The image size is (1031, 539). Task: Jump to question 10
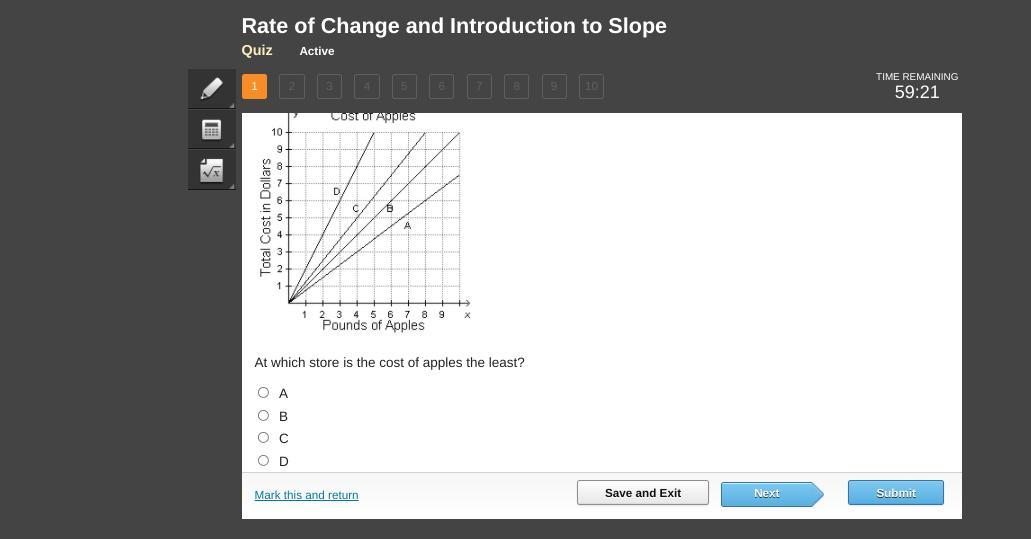591,86
